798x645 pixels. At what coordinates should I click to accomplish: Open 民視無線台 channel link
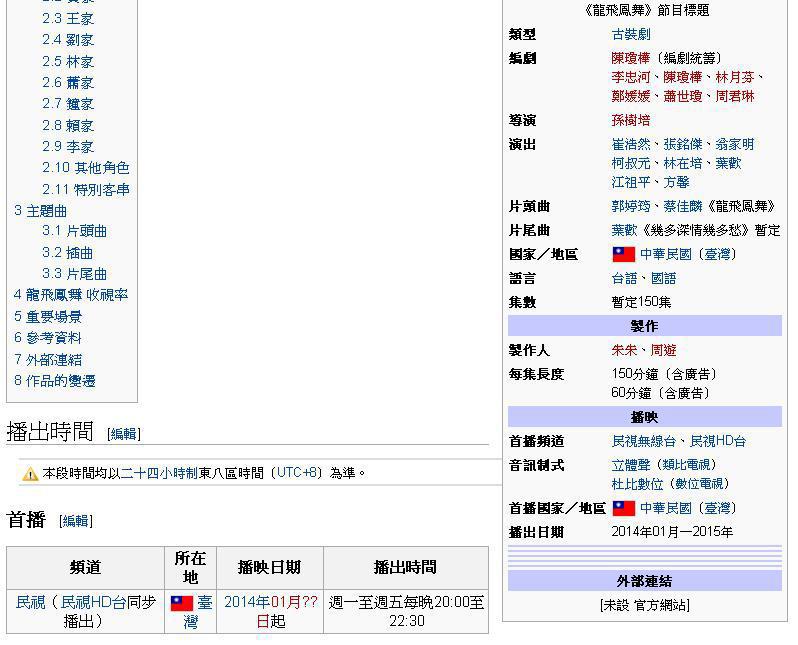point(644,441)
